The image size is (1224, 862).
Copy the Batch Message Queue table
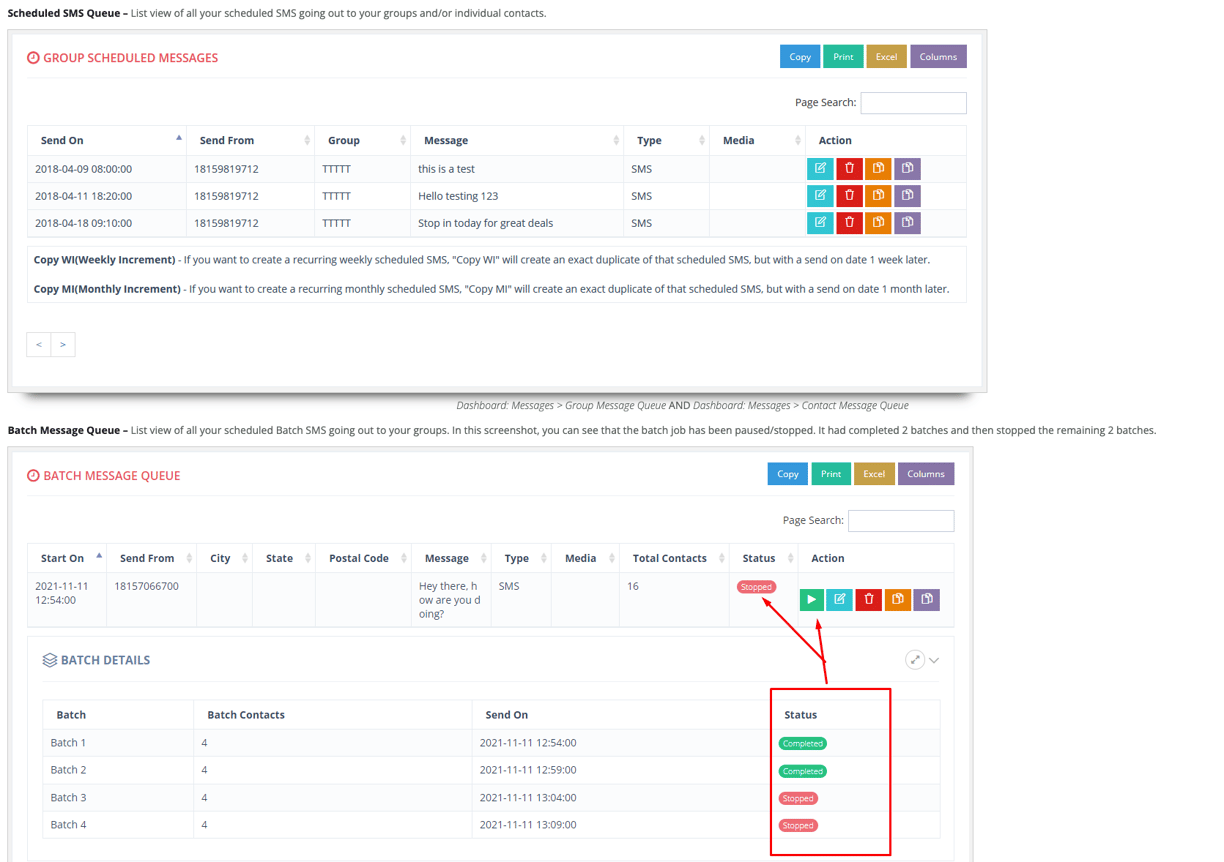(788, 474)
